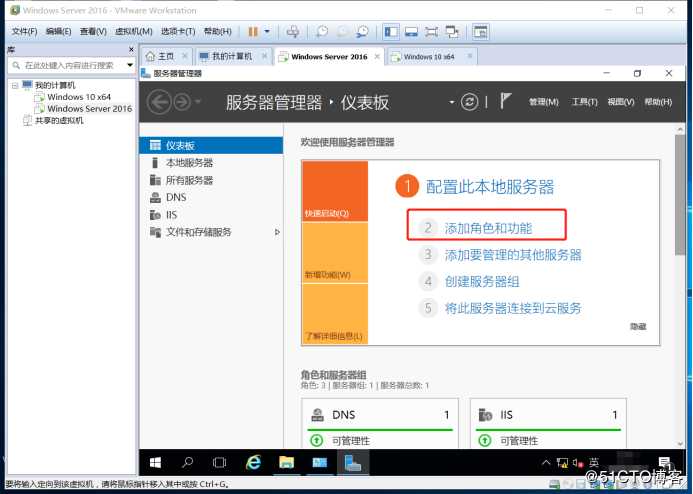The height and width of the screenshot is (494, 693).
Task: Open Internet Explorer from guest taskbar
Action: point(253,463)
